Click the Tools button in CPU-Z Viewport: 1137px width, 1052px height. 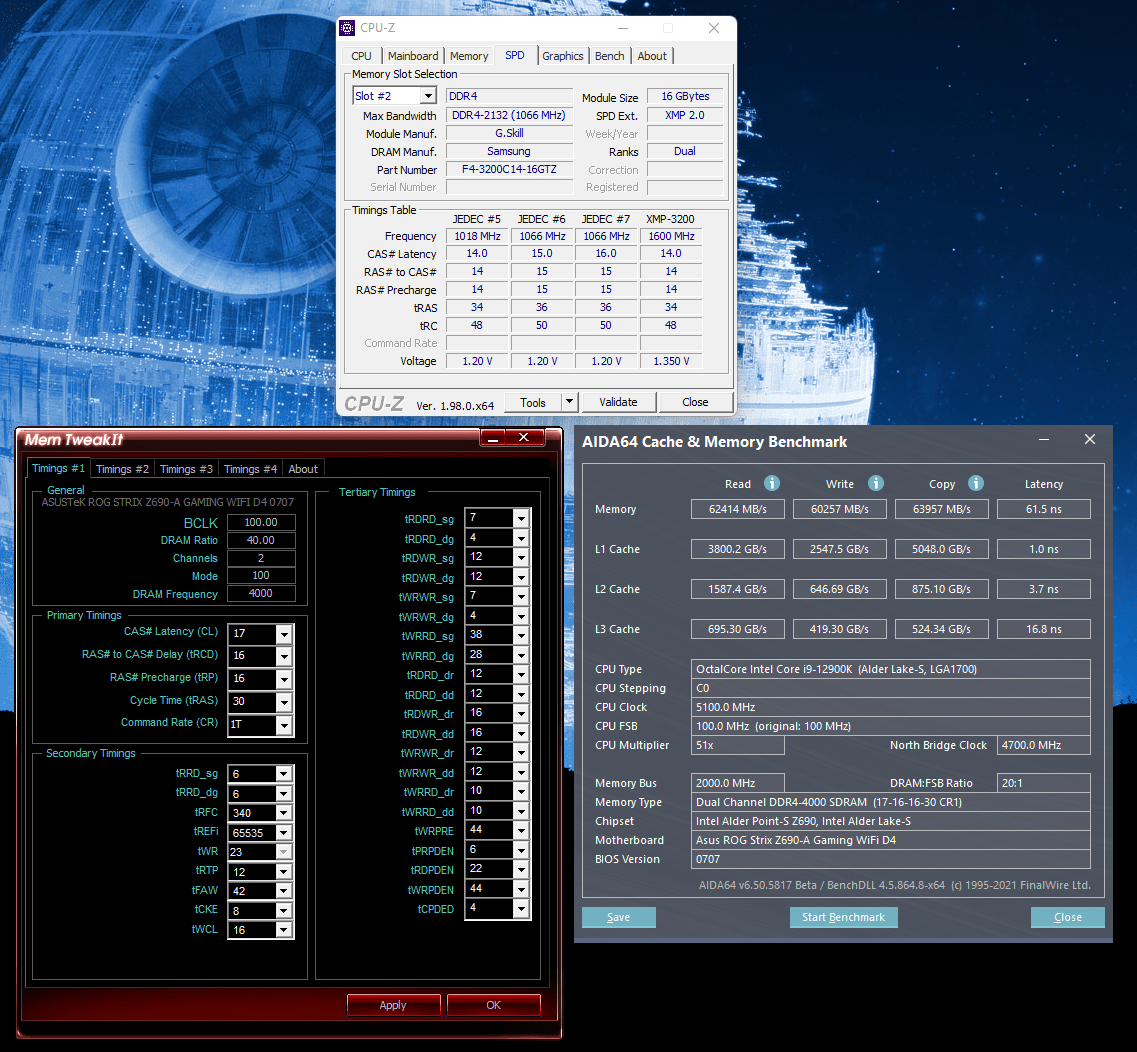[x=533, y=402]
